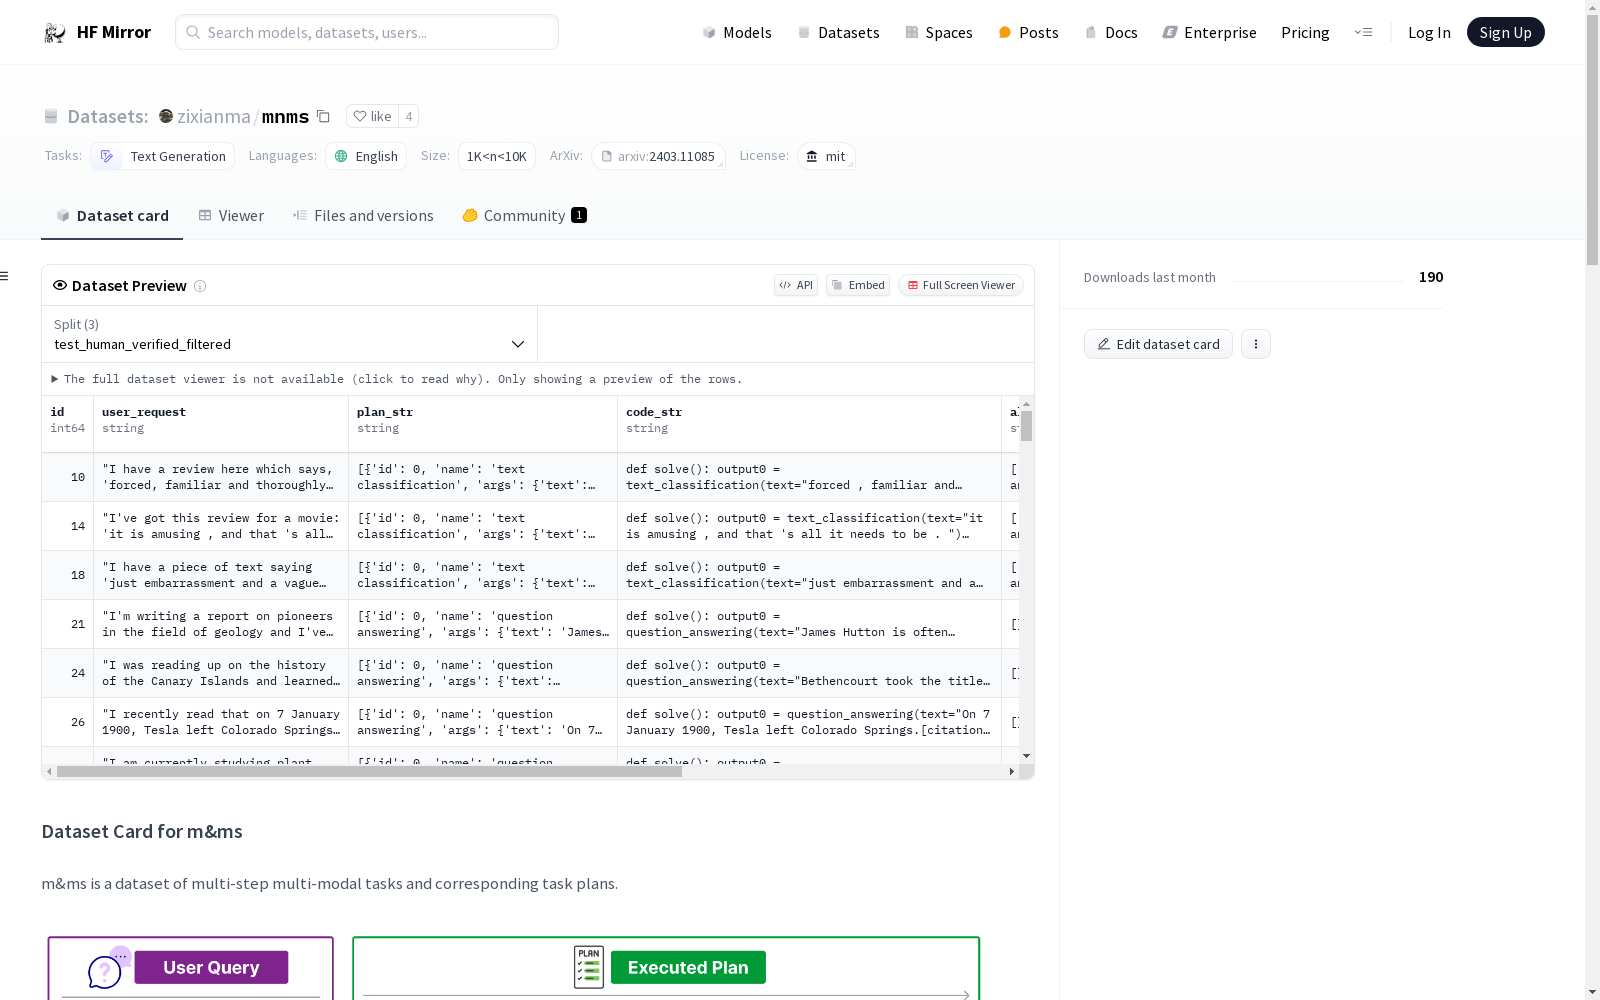
Task: Open the more navigation menu icon
Action: point(1363,32)
